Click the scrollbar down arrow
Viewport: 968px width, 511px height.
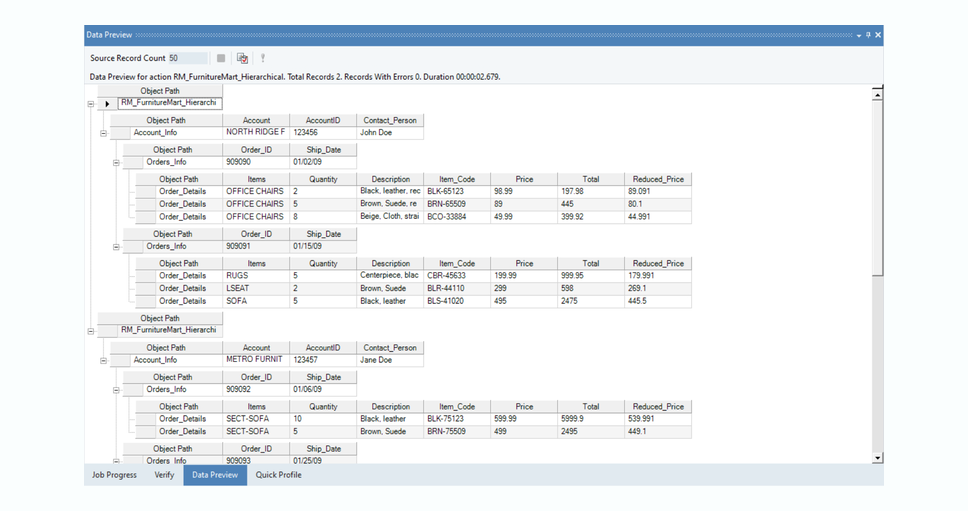(877, 458)
